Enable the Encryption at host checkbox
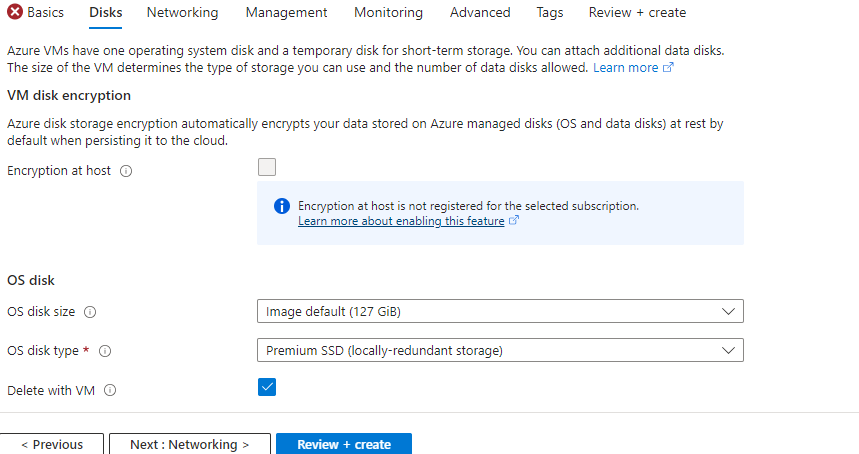The width and height of the screenshot is (859, 454). click(x=267, y=167)
